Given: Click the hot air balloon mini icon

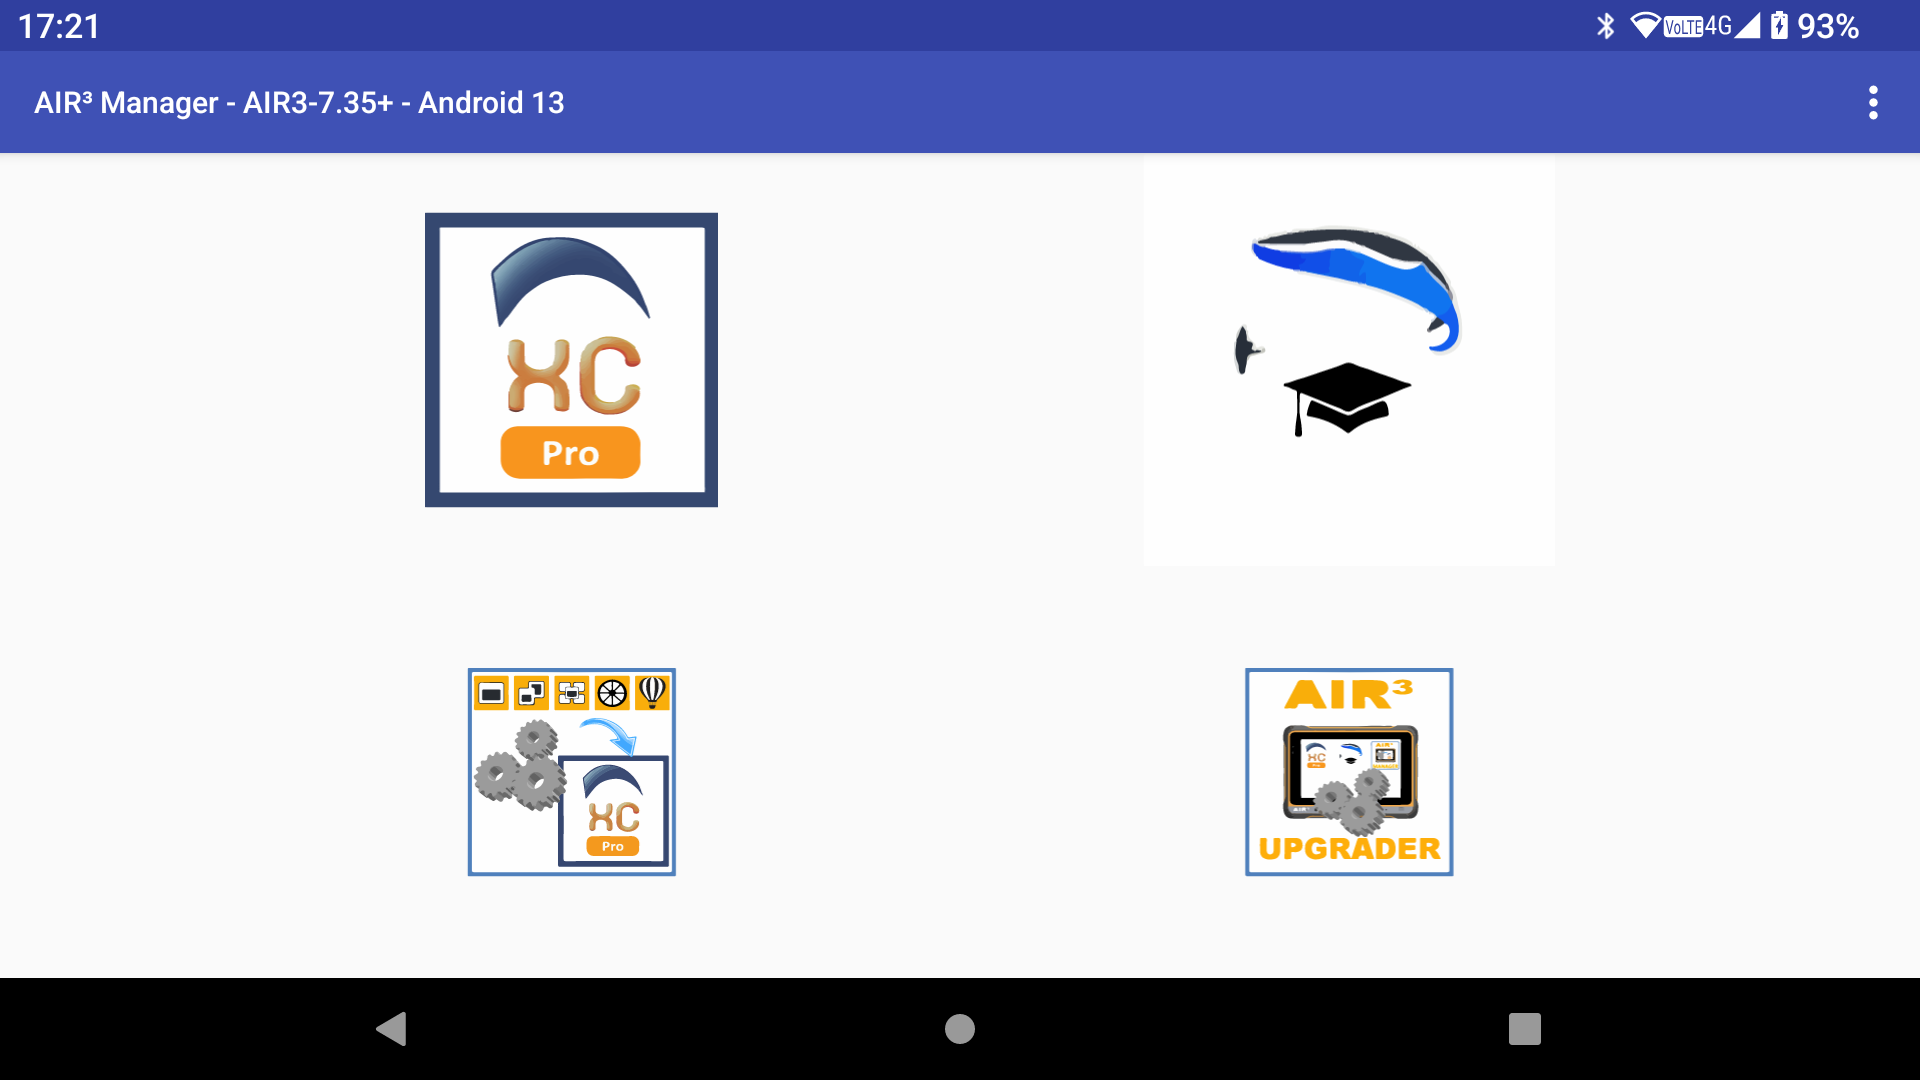Looking at the screenshot, I should (652, 692).
